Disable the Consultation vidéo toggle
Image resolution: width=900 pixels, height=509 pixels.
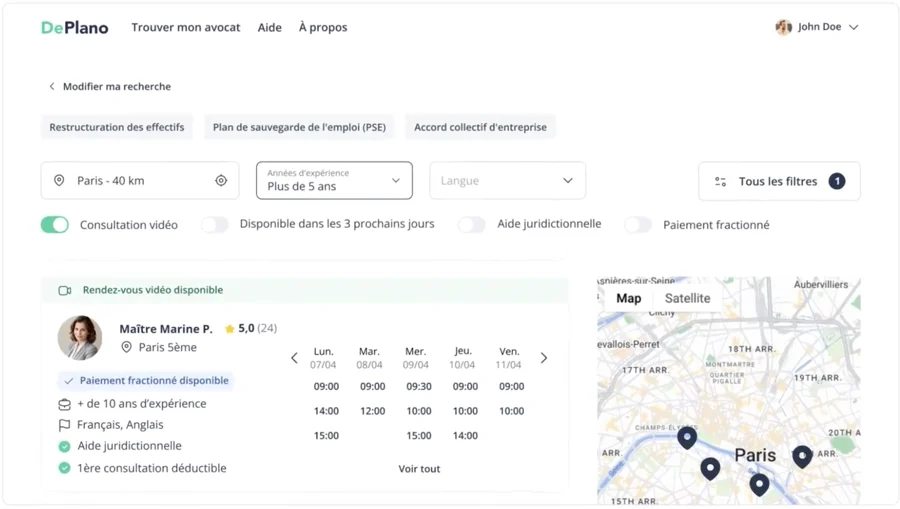point(55,225)
